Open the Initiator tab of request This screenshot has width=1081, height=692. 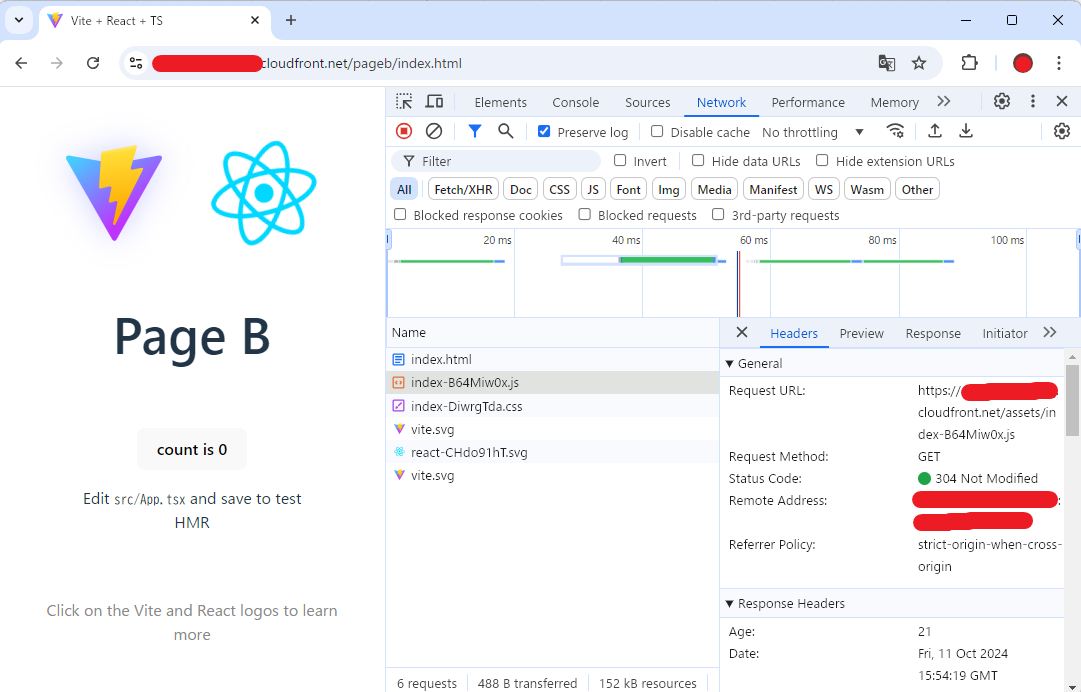tap(1004, 333)
